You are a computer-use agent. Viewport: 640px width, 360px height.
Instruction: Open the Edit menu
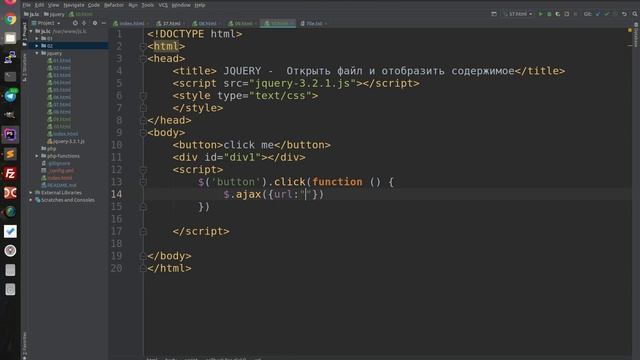click(39, 5)
